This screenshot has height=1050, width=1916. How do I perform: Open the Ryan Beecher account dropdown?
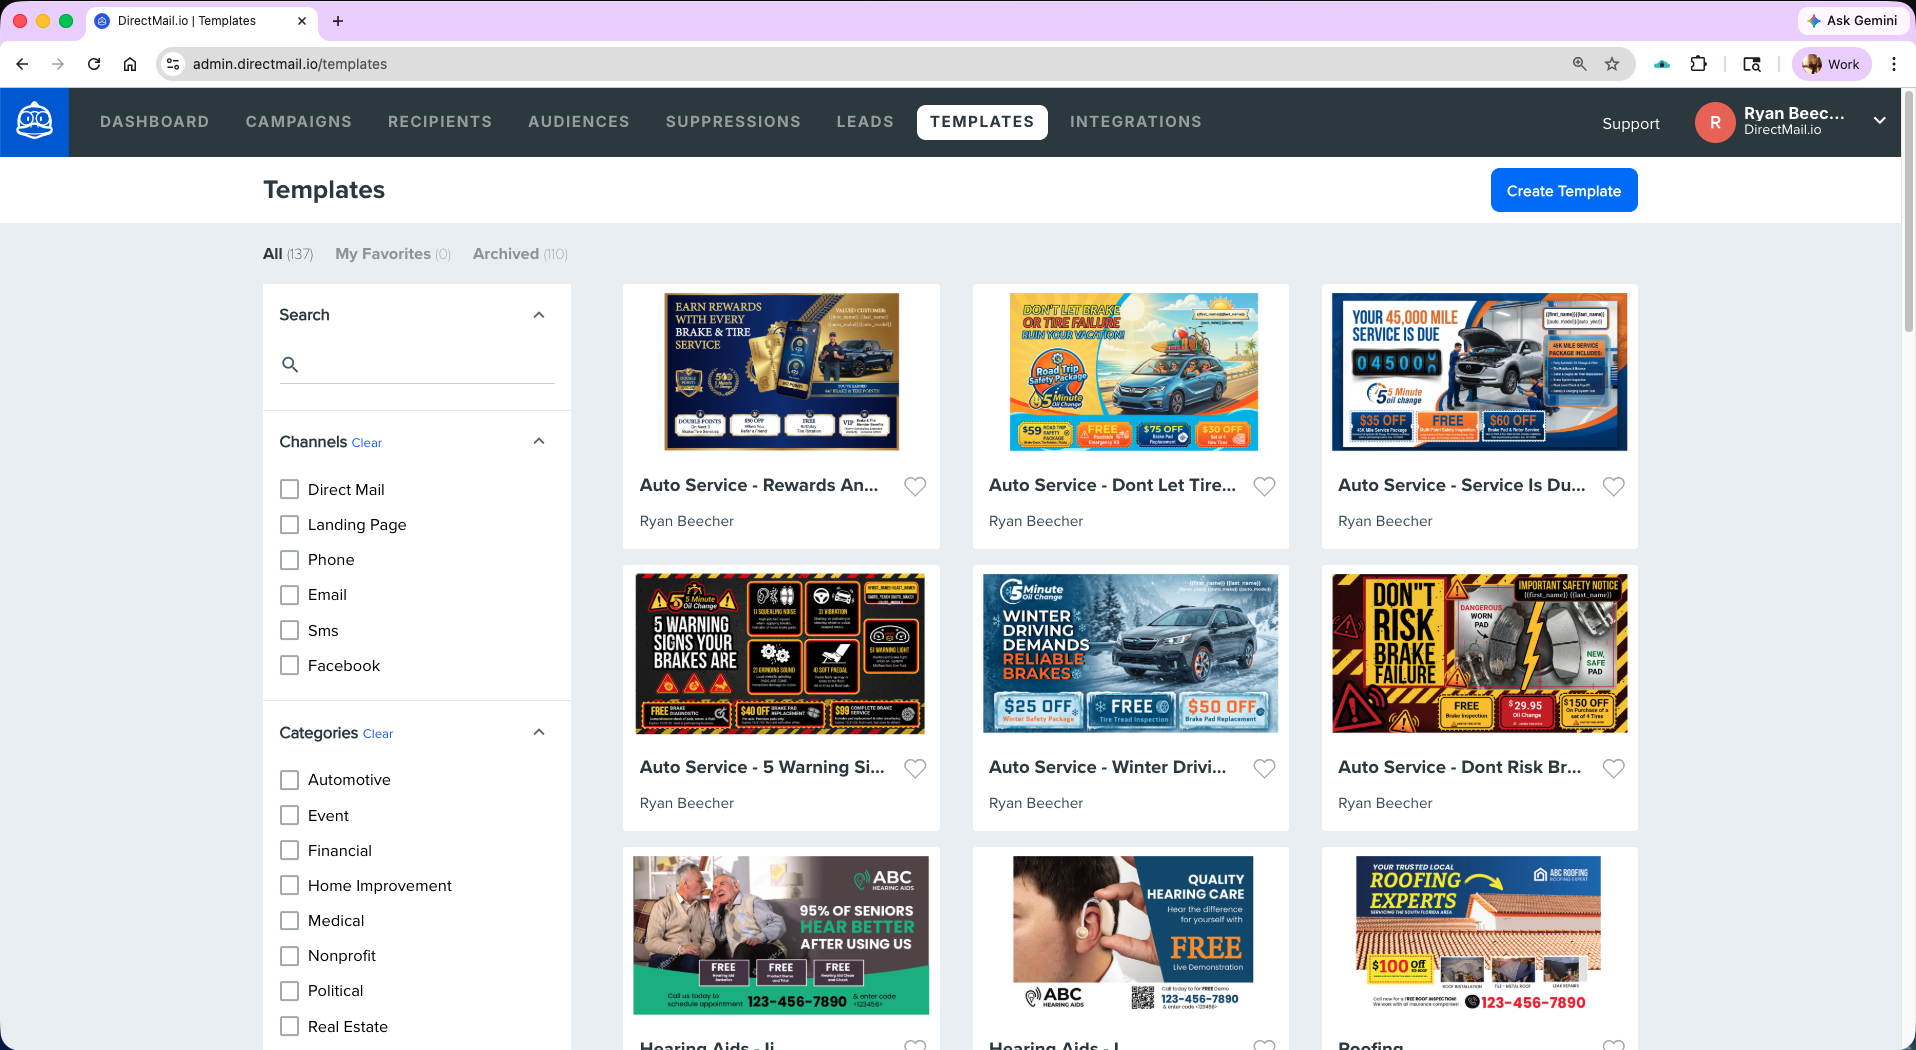[x=1879, y=121]
